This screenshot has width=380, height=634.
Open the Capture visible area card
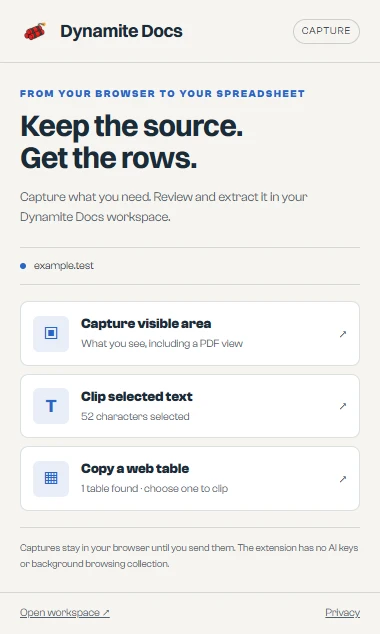point(190,334)
